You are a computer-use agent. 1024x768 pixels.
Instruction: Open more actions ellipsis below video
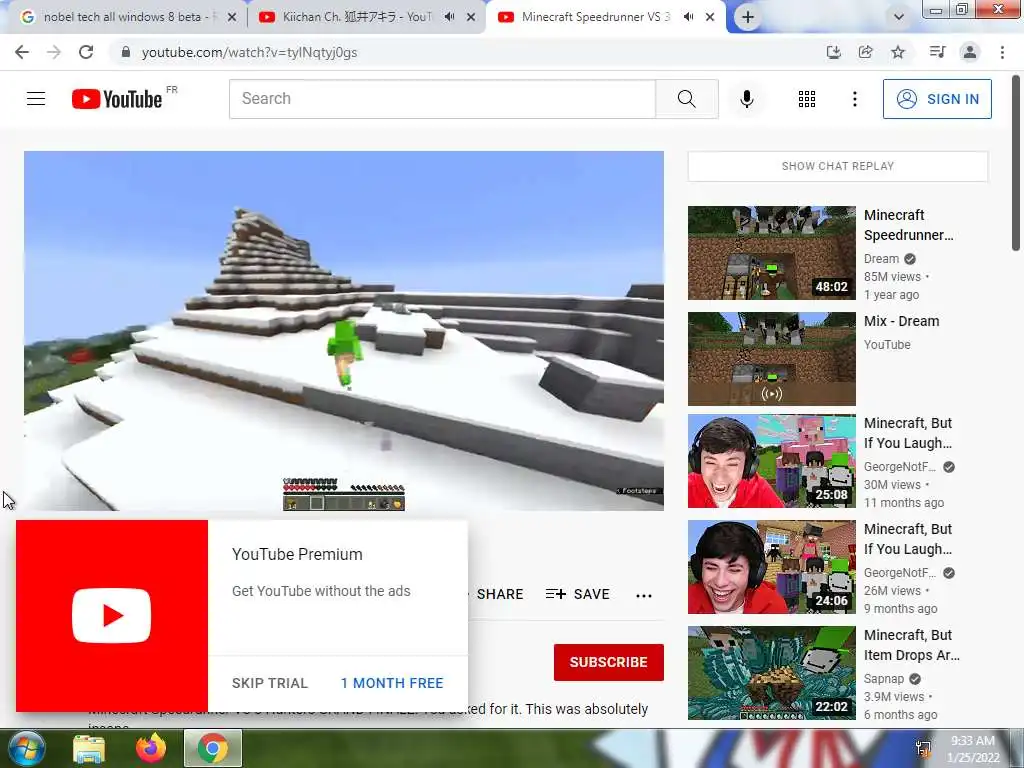pos(643,595)
